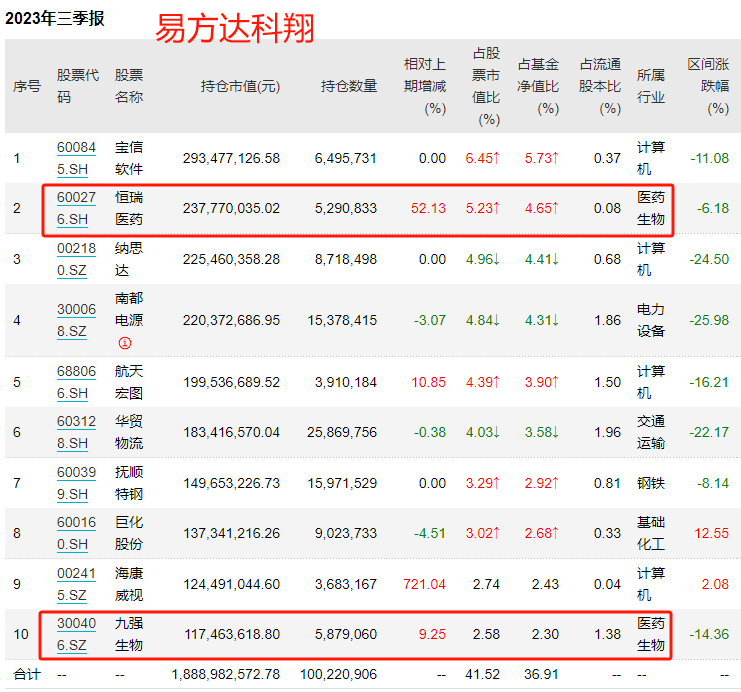Screen dimensions: 741x692
Task: Select the stock name 华贸物流
Action: click(x=129, y=432)
